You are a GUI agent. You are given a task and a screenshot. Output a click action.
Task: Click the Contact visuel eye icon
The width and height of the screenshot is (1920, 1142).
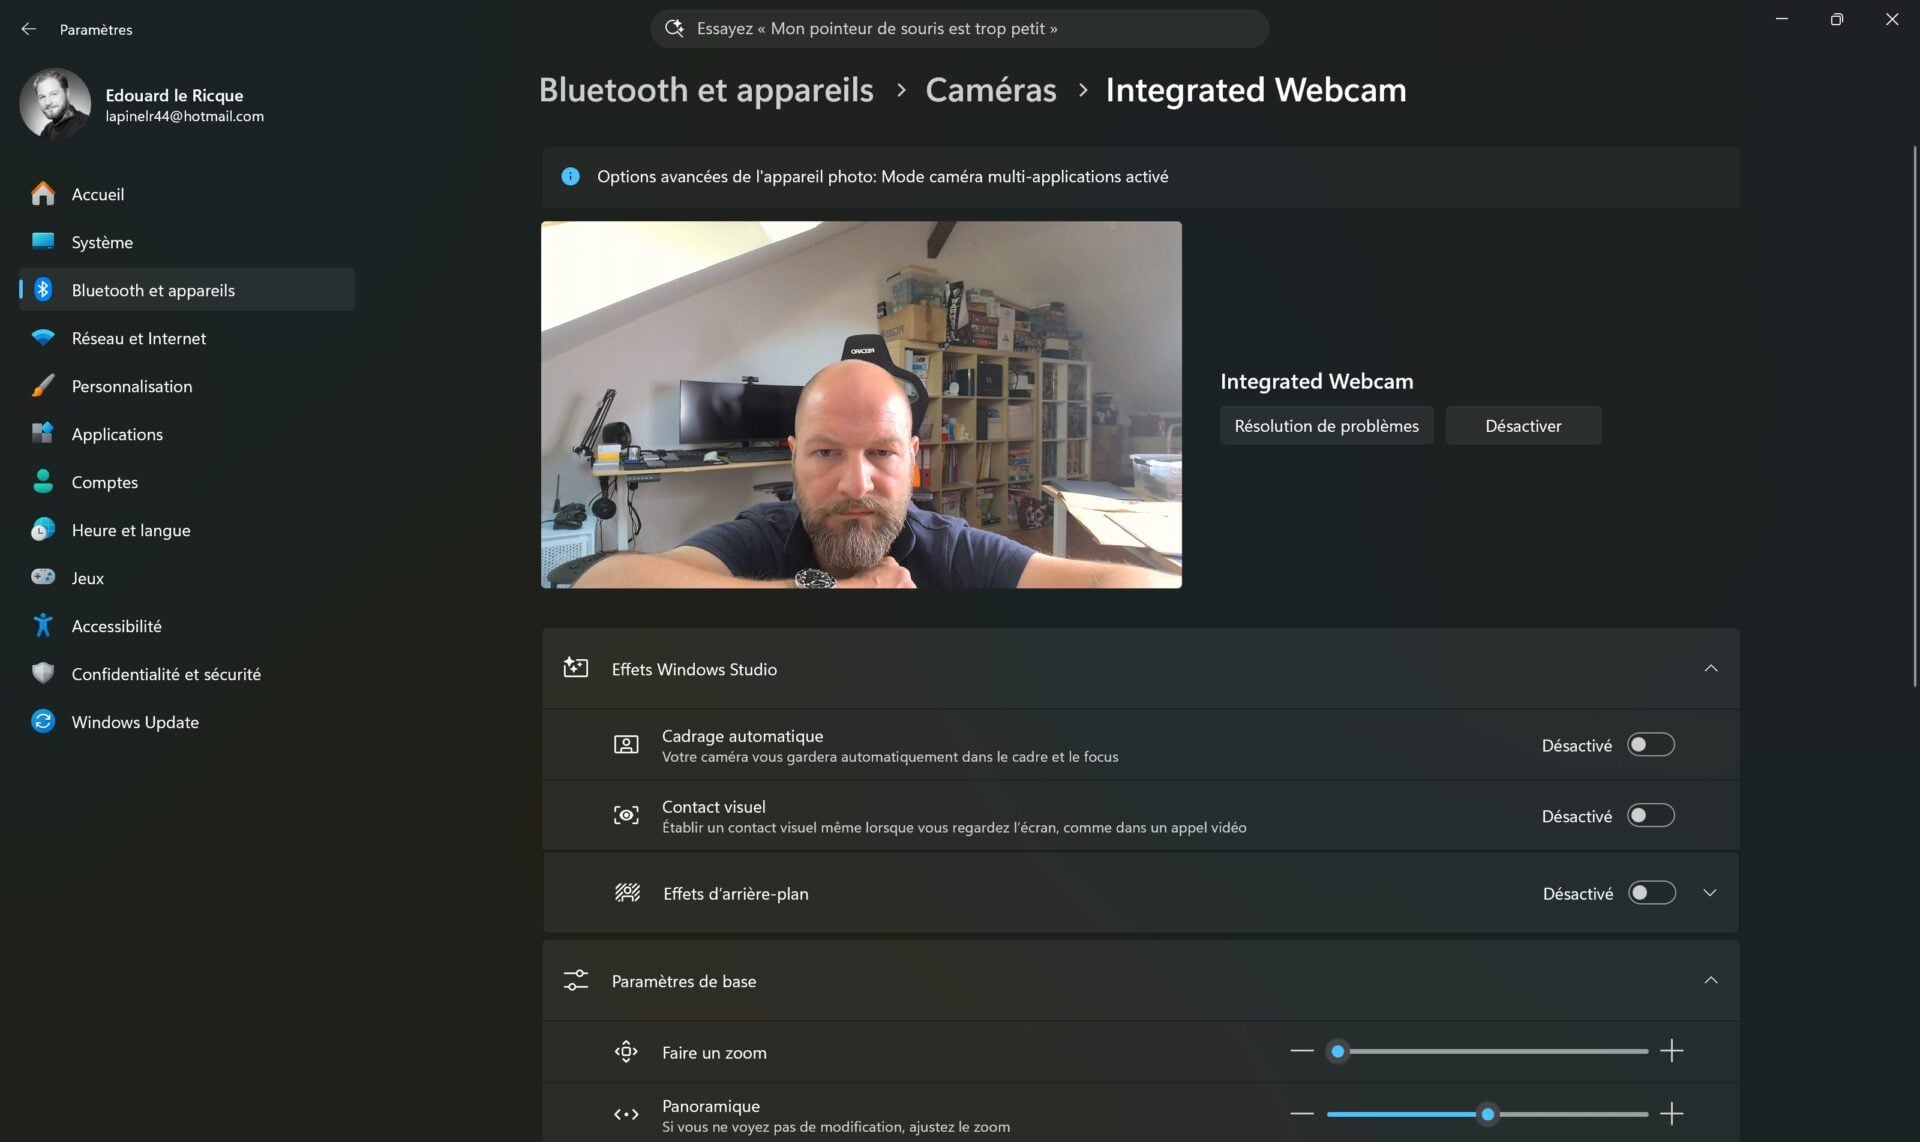(626, 816)
